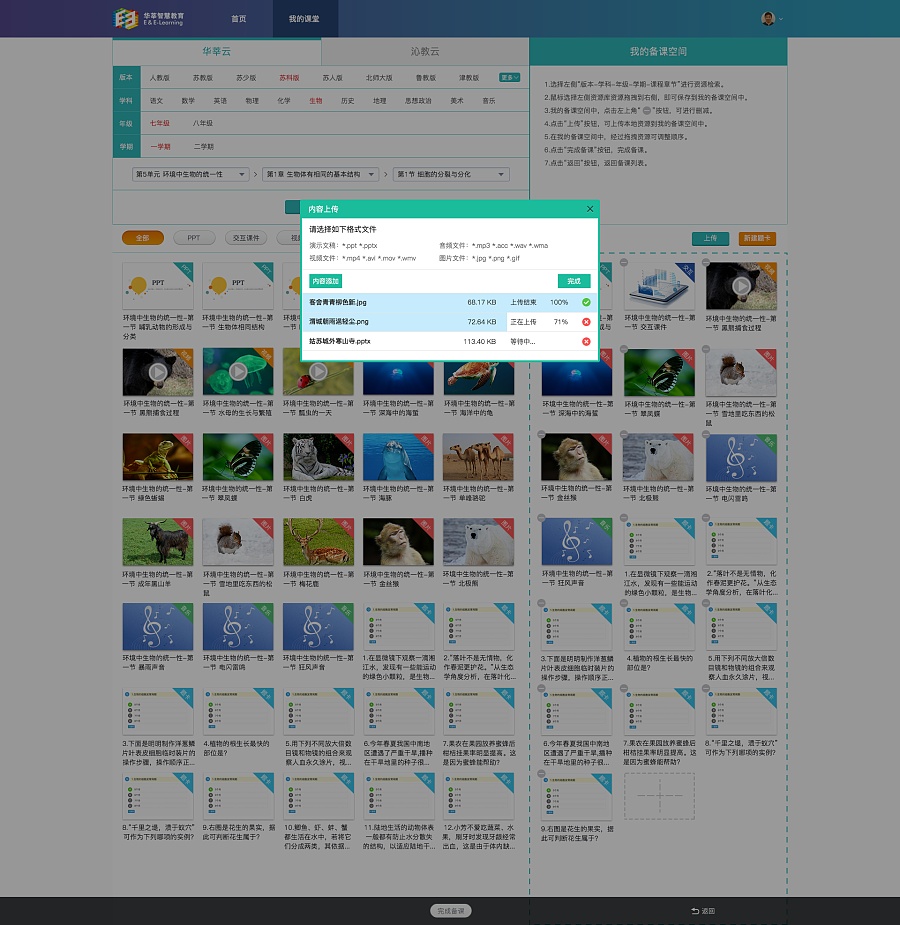Click the 71% upload progress of 渭城朝雨浥轻尘.png
The width and height of the screenshot is (900, 925).
[x=561, y=322]
